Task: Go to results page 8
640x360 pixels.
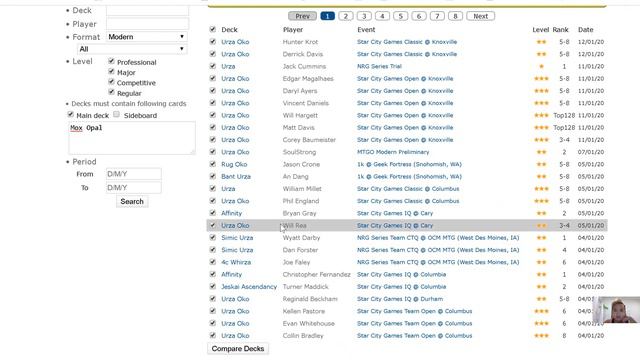Action: pyautogui.click(x=455, y=16)
